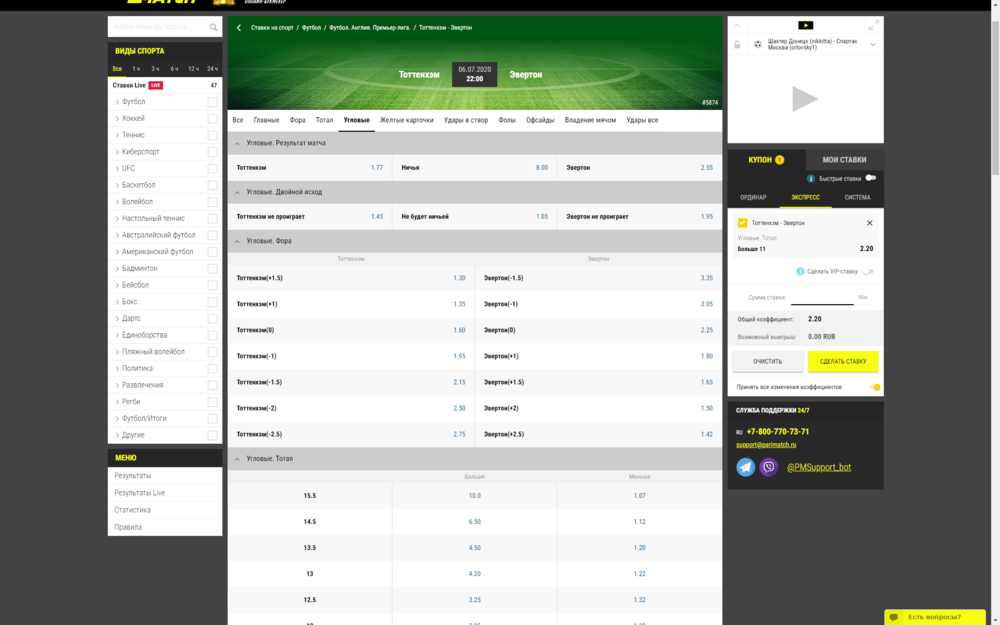Click the Футбол. Англия. Премьер-лига breadcrumb
This screenshot has width=1000, height=625.
[x=369, y=27]
